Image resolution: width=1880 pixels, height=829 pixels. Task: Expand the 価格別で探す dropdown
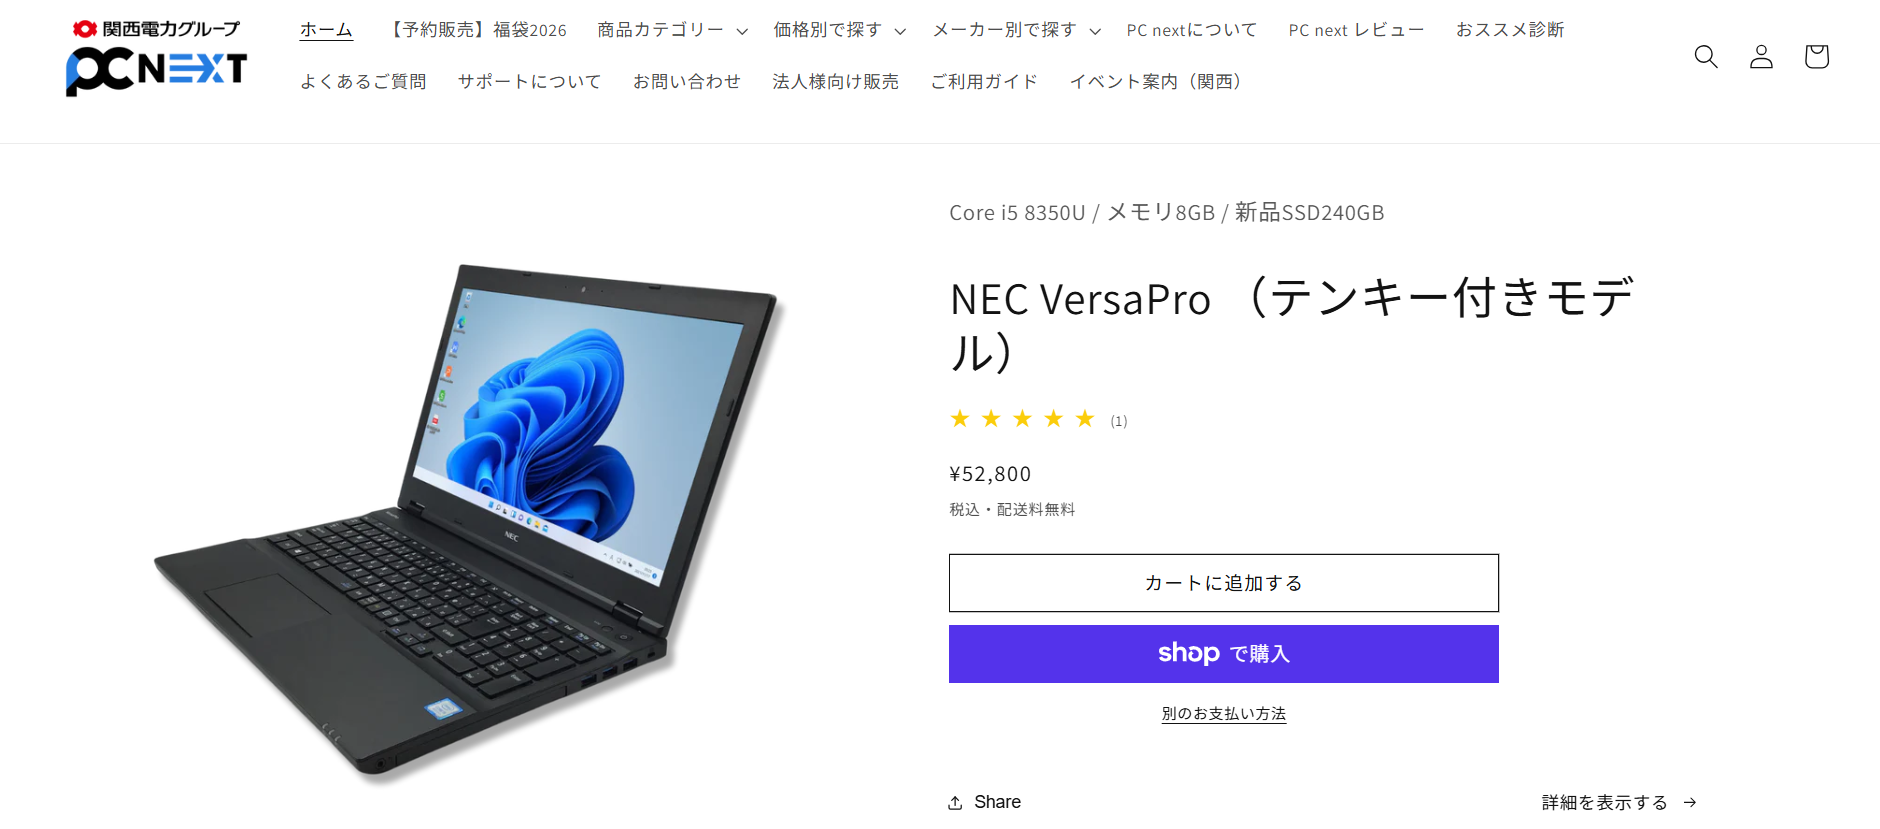(839, 30)
